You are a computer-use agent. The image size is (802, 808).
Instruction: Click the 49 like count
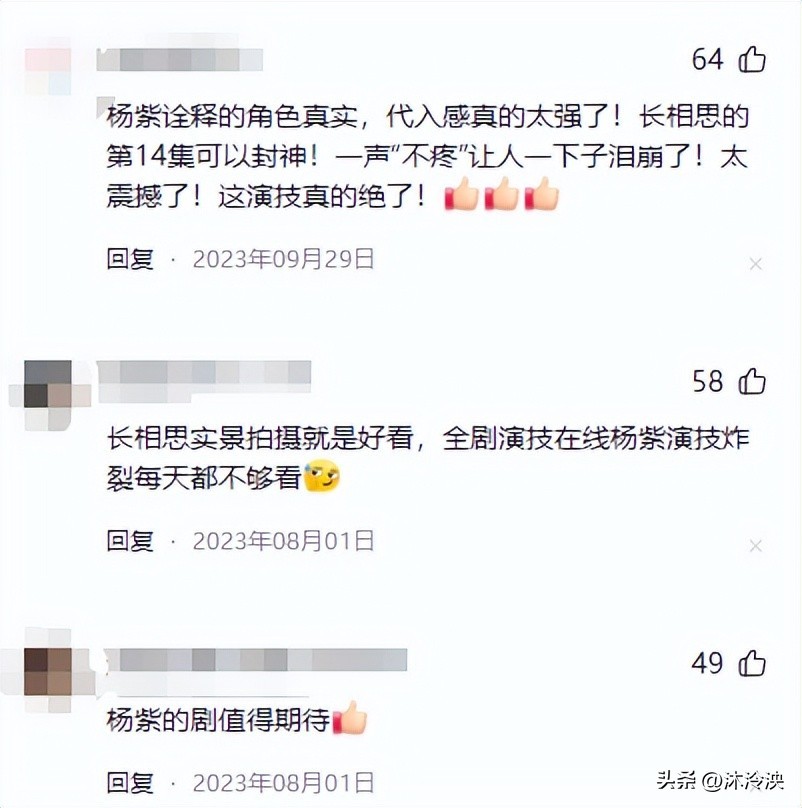(x=708, y=663)
